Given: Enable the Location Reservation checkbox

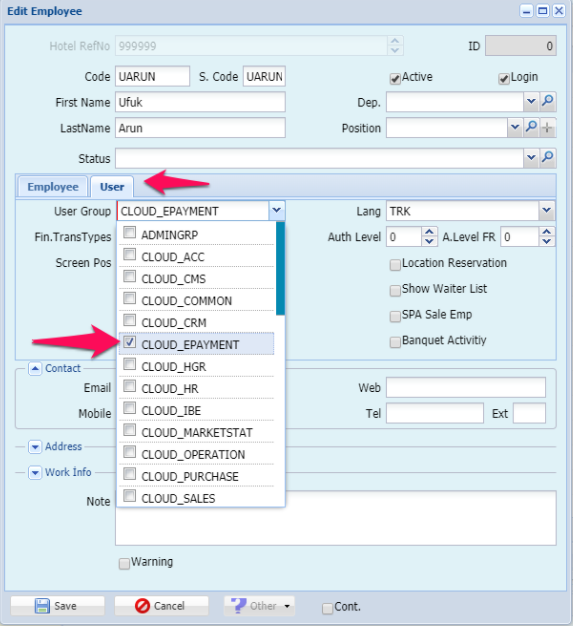Looking at the screenshot, I should [395, 265].
